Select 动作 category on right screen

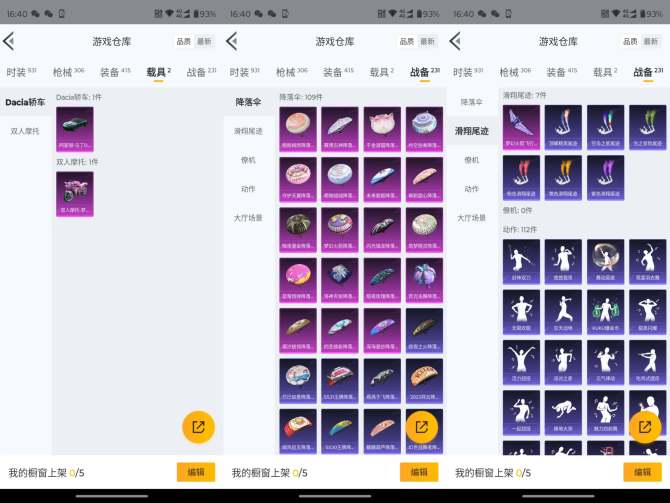coord(472,189)
